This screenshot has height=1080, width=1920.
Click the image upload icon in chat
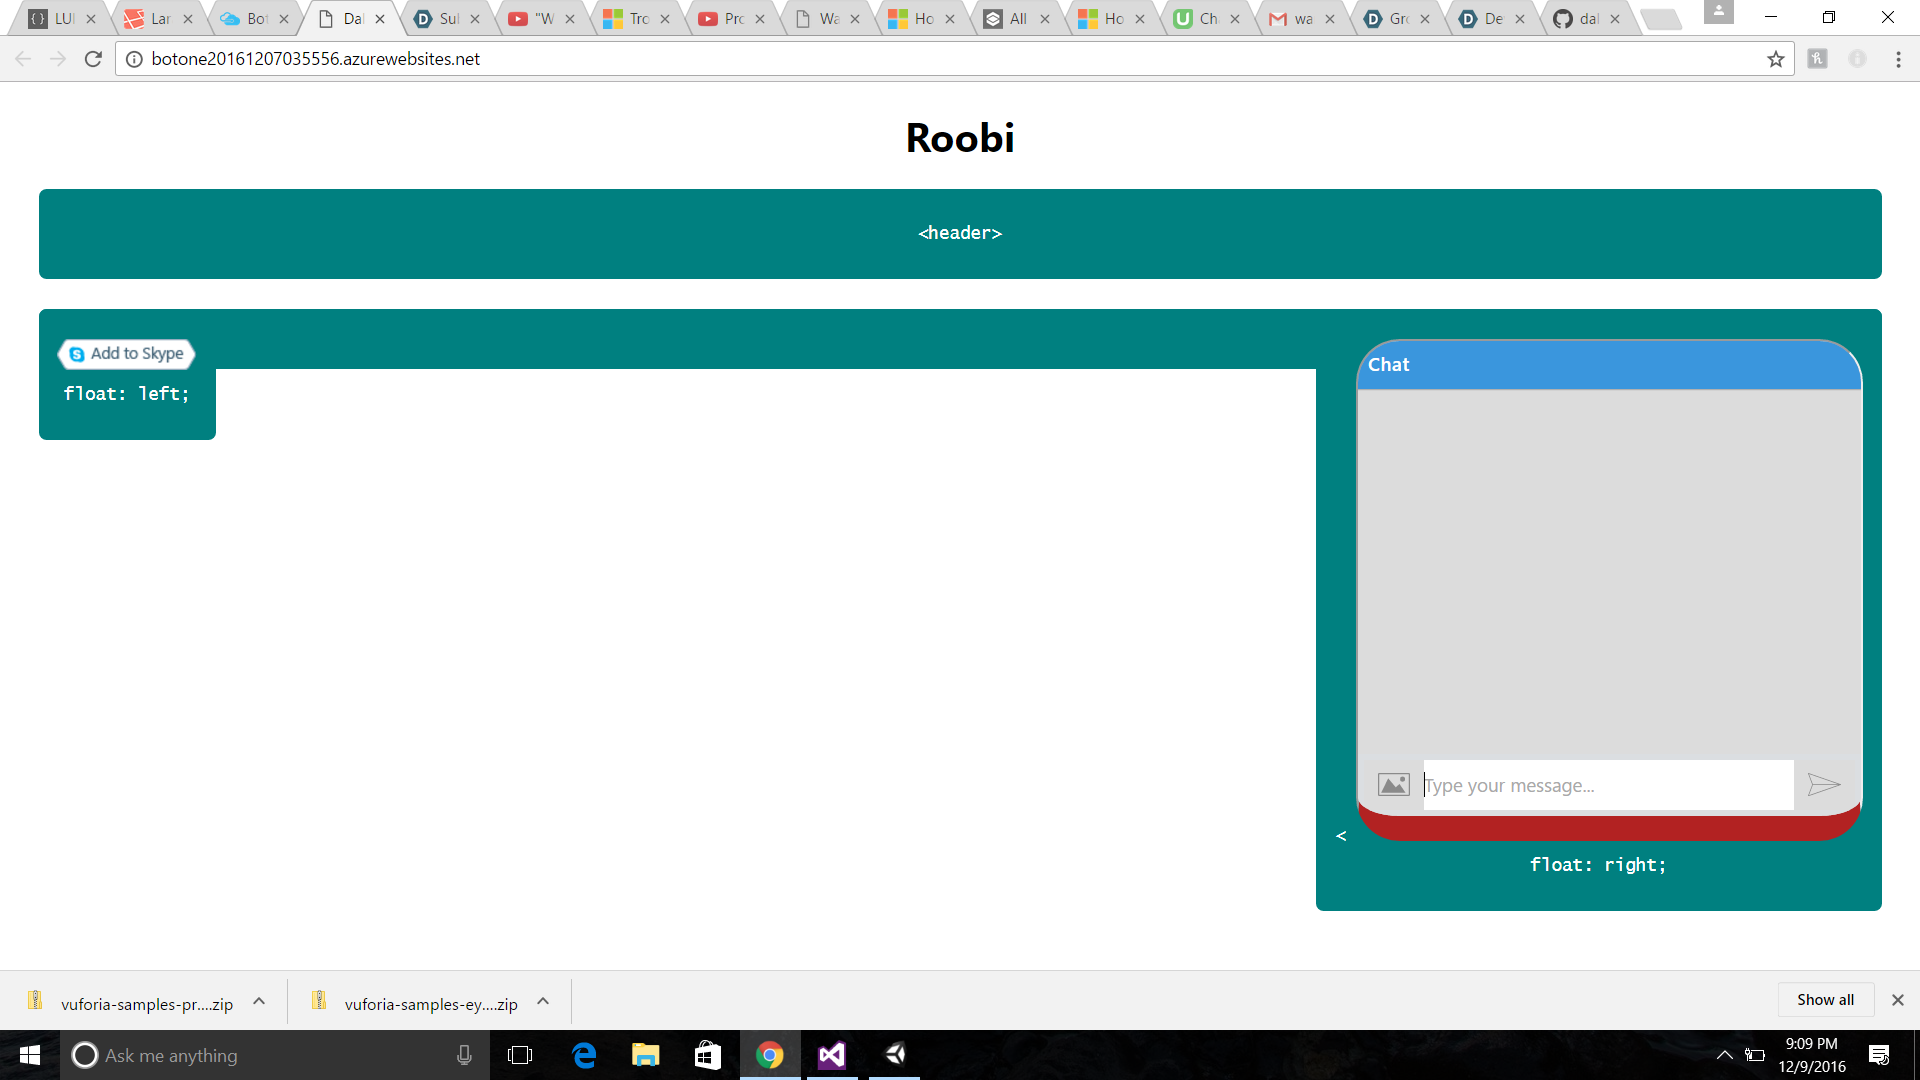(x=1393, y=785)
